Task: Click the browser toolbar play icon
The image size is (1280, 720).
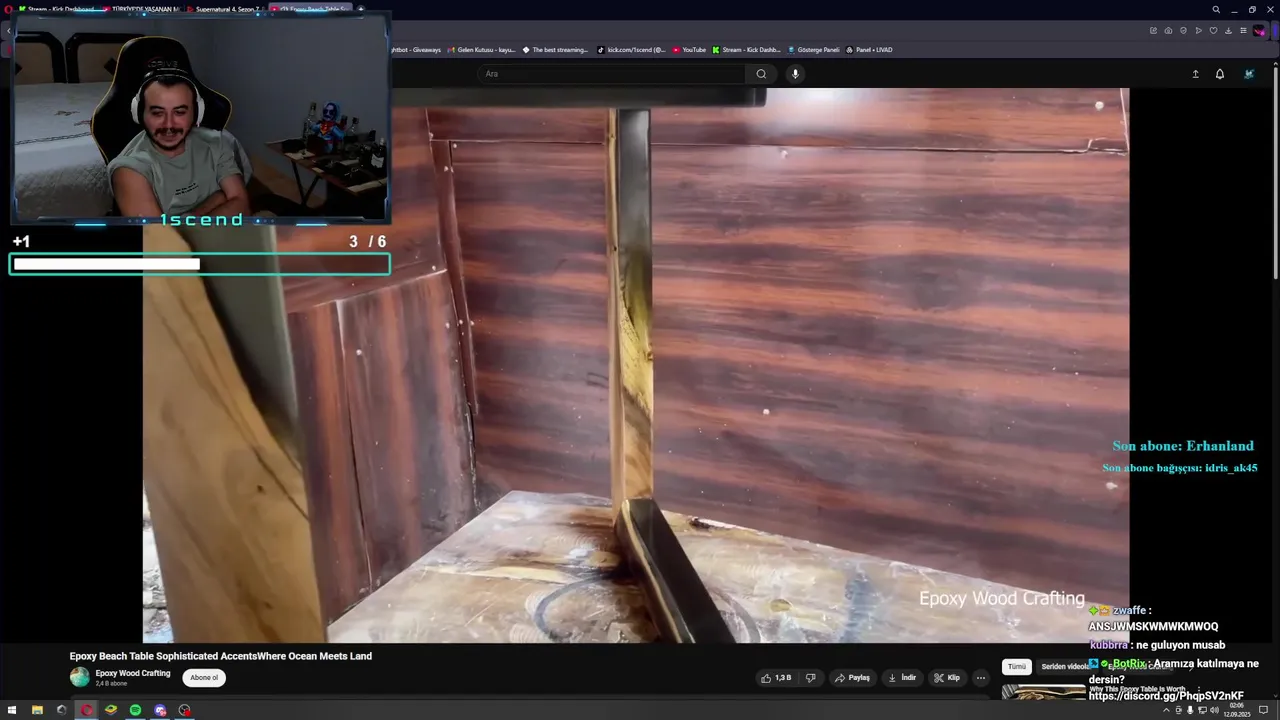Action: point(1198,31)
